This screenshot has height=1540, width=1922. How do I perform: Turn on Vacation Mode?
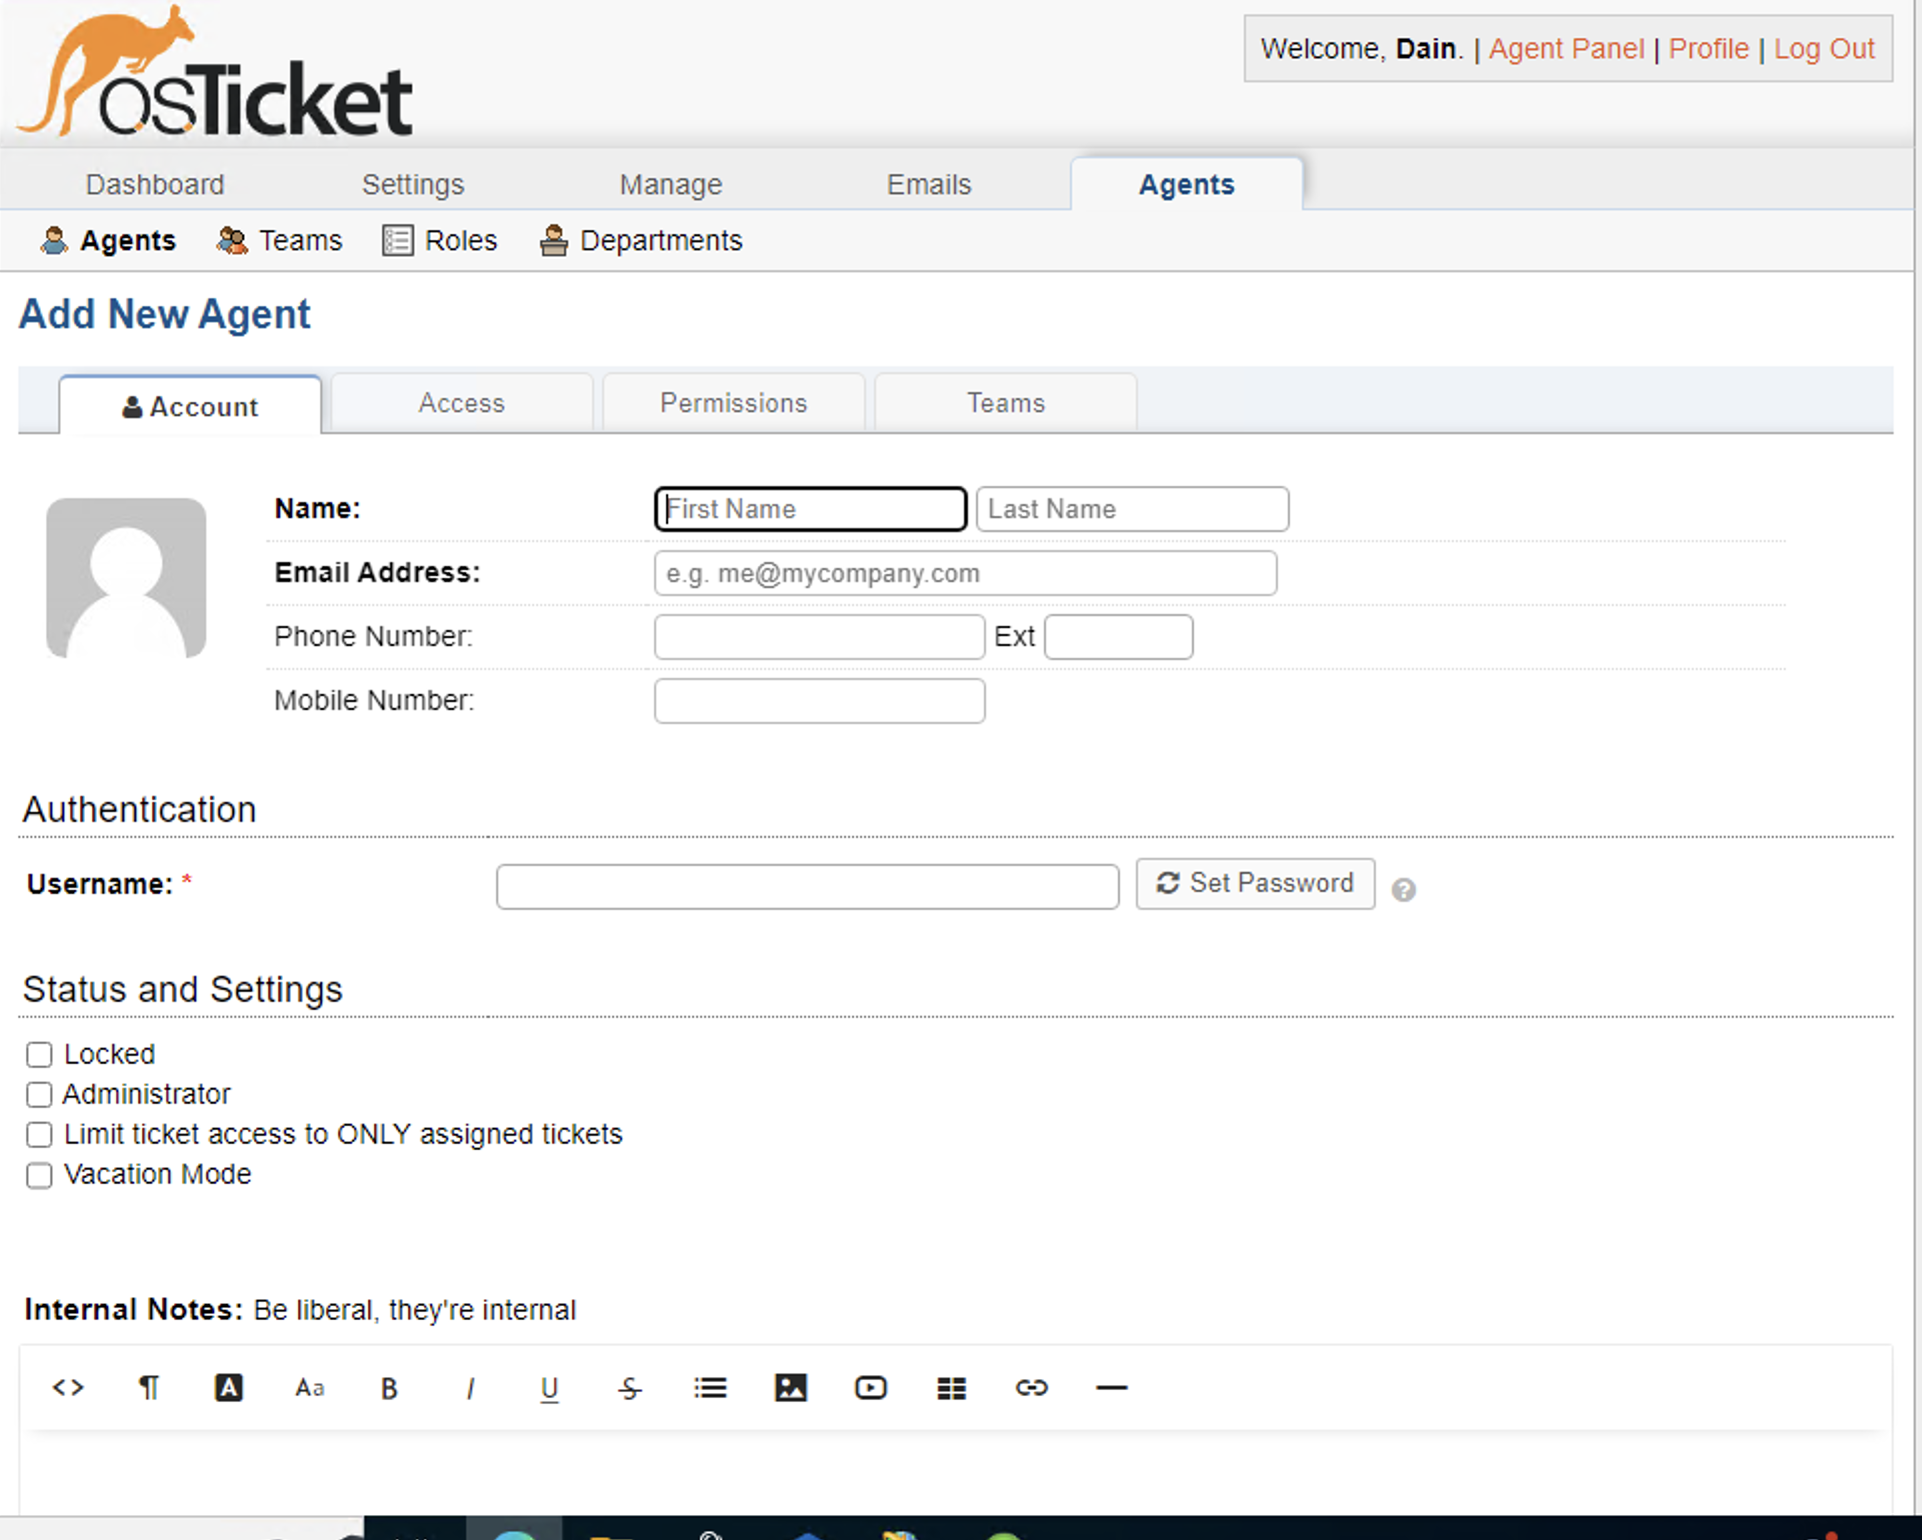[x=39, y=1175]
